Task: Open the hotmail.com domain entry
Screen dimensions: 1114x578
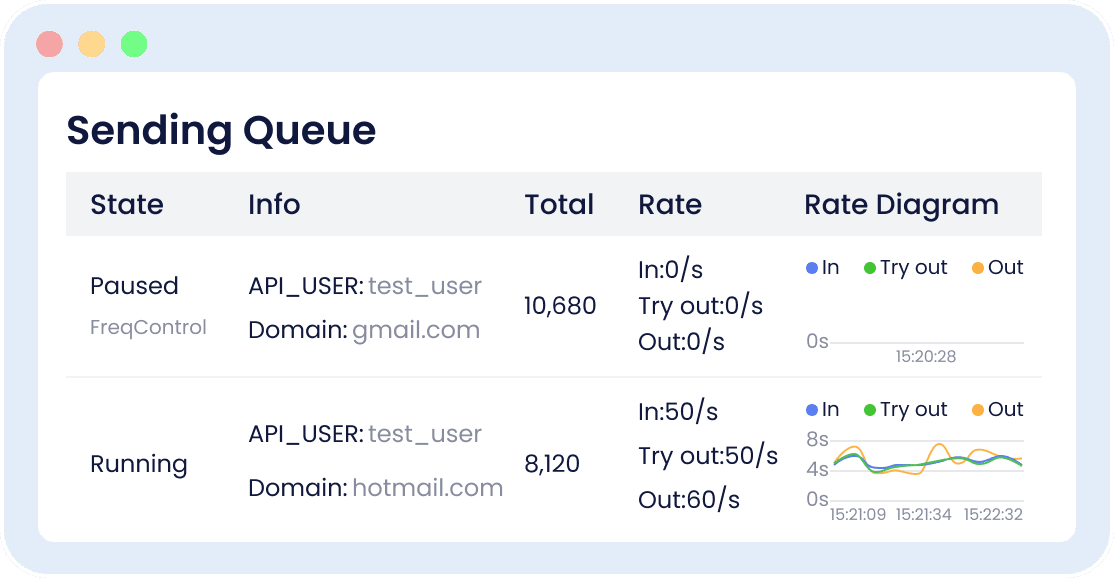Action: click(x=428, y=488)
